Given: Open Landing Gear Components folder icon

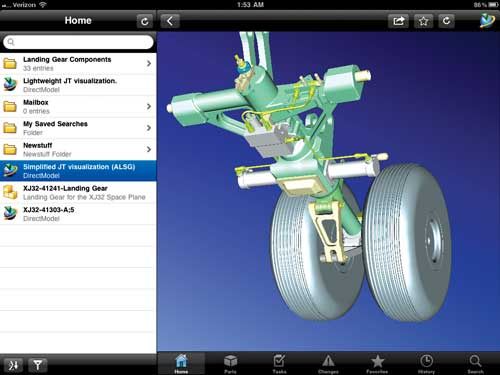Looking at the screenshot, I should pos(10,63).
